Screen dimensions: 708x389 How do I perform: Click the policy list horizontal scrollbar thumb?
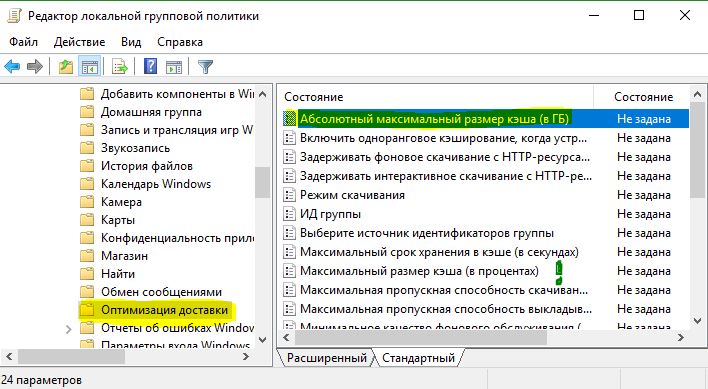pos(420,338)
